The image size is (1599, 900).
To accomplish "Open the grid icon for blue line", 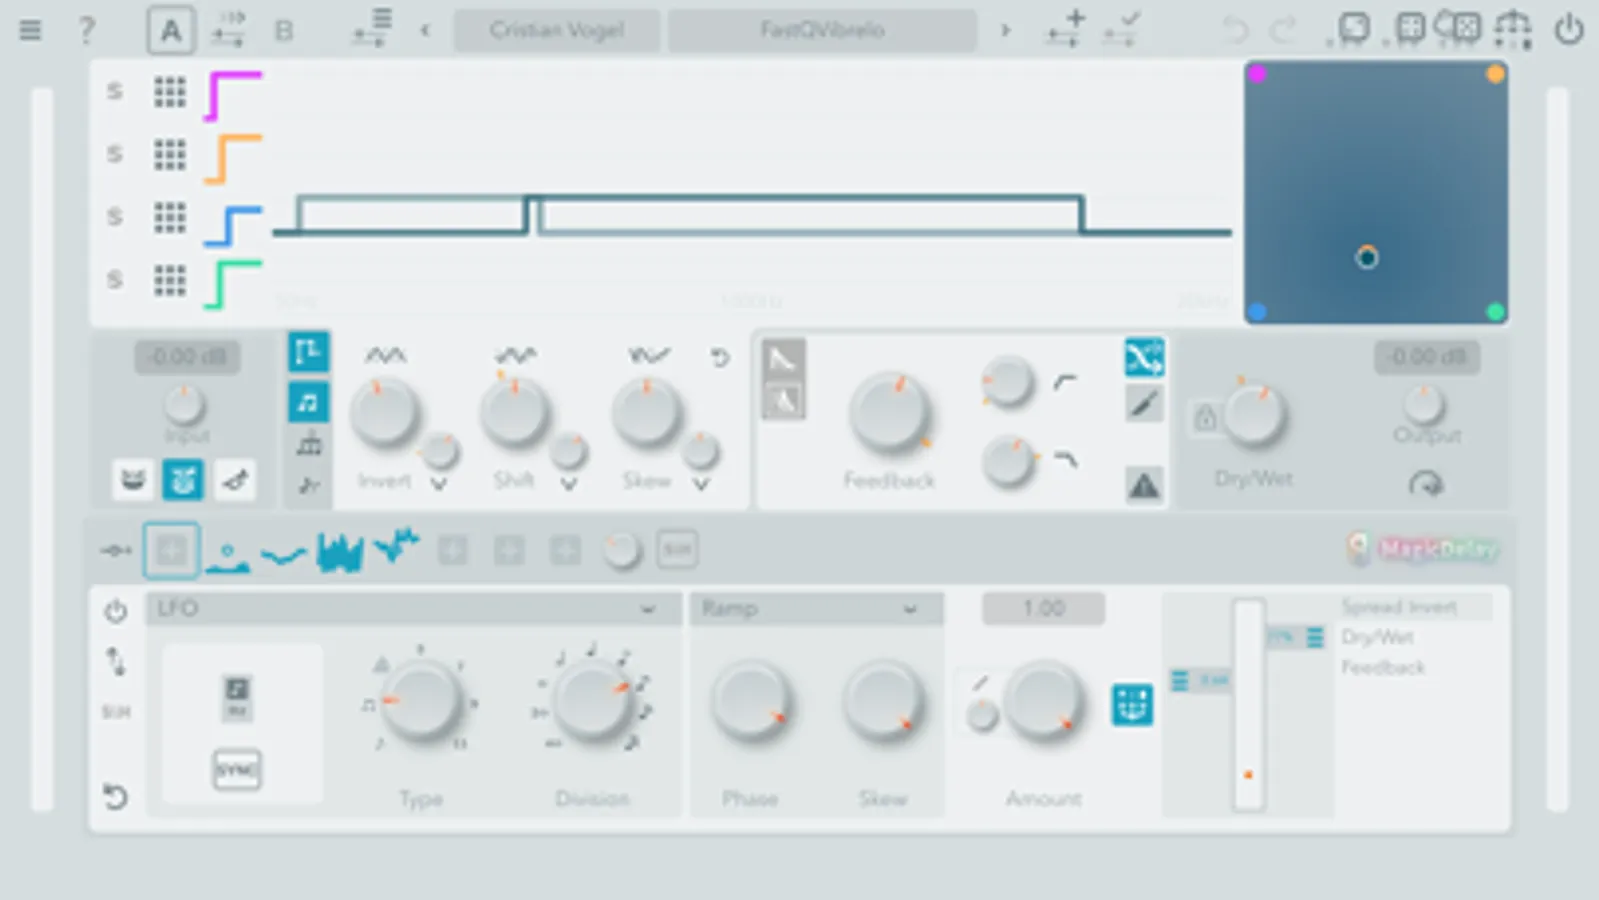I will point(170,217).
